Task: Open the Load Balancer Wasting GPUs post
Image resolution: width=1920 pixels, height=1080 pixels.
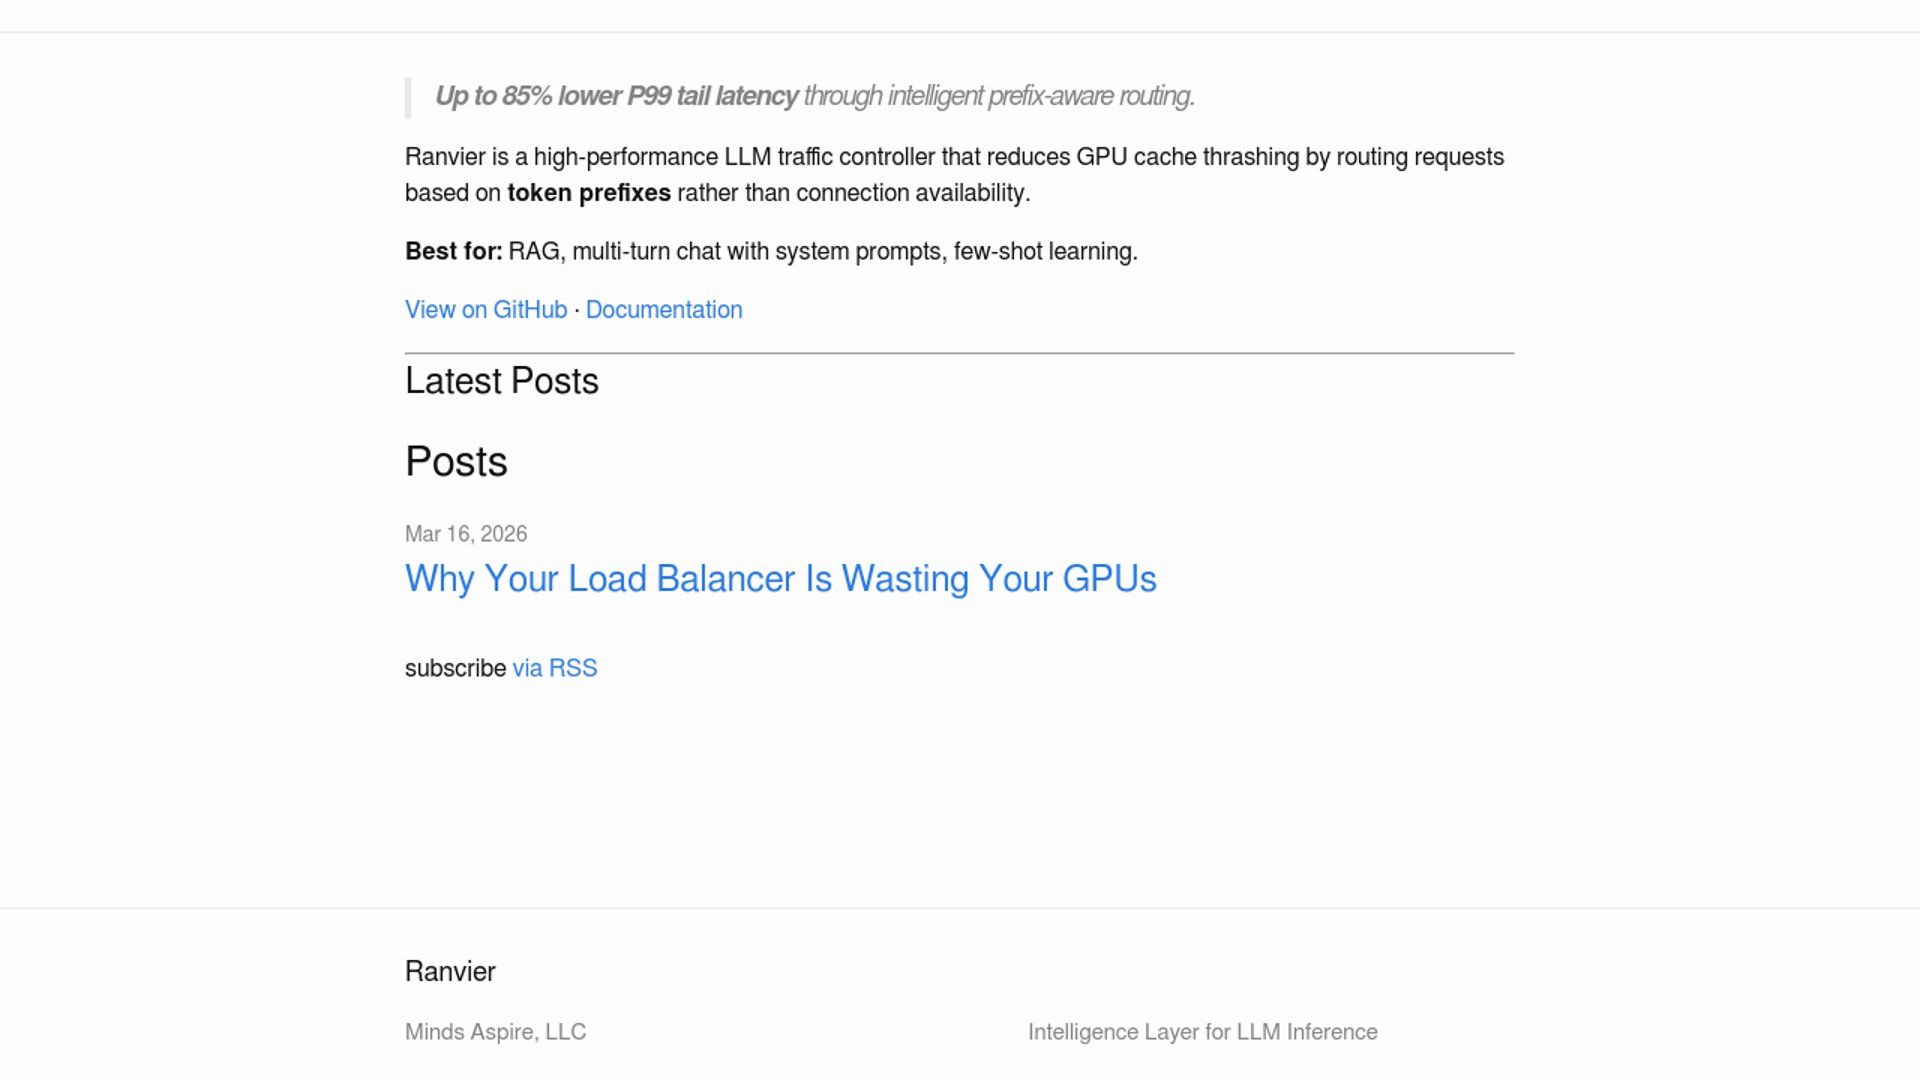Action: tap(780, 579)
